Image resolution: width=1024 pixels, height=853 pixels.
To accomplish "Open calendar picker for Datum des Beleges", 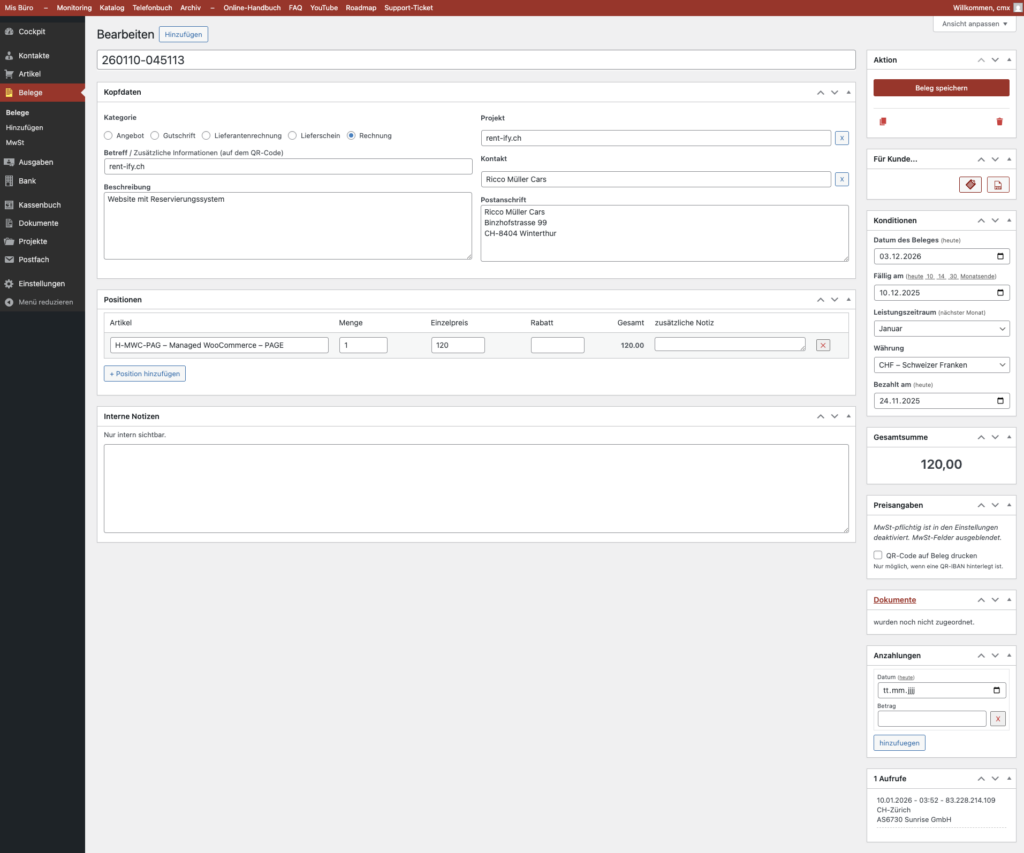I will coord(999,256).
